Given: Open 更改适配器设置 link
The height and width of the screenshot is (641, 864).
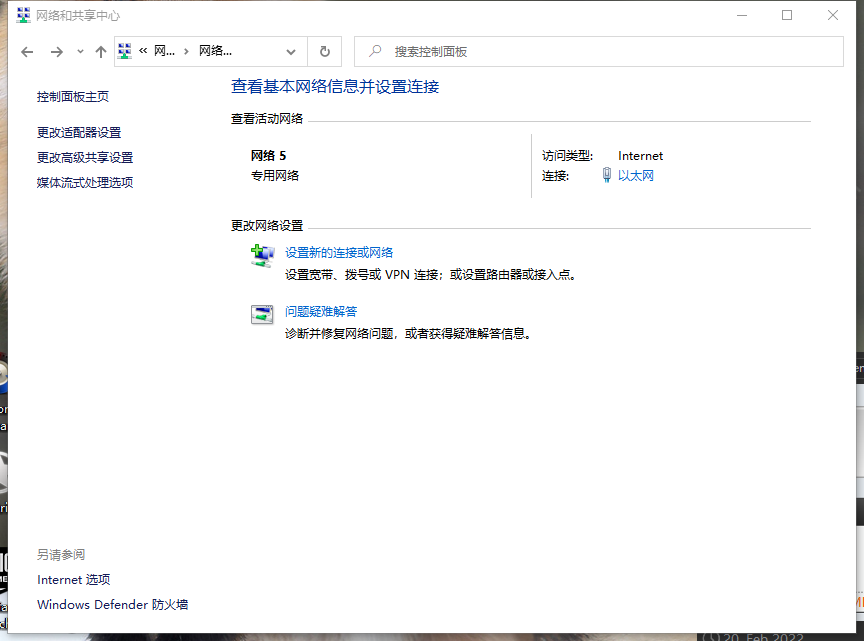Looking at the screenshot, I should (79, 133).
